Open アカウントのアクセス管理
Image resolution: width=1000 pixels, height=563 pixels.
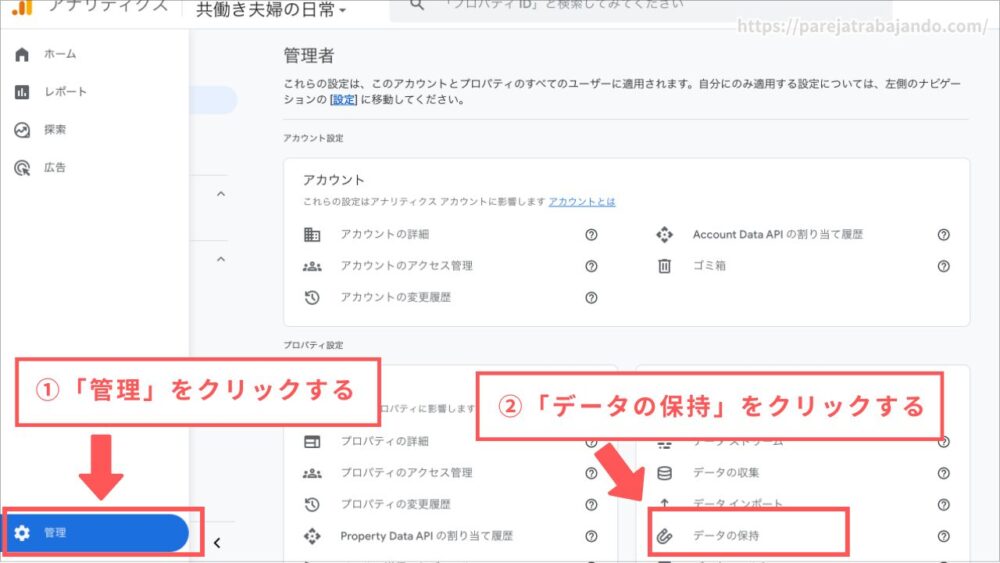pyautogui.click(x=406, y=265)
